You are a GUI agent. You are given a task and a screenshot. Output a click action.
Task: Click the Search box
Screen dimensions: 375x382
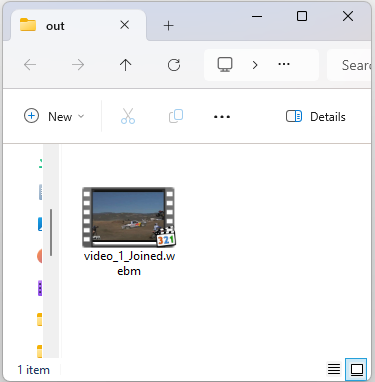click(x=350, y=65)
